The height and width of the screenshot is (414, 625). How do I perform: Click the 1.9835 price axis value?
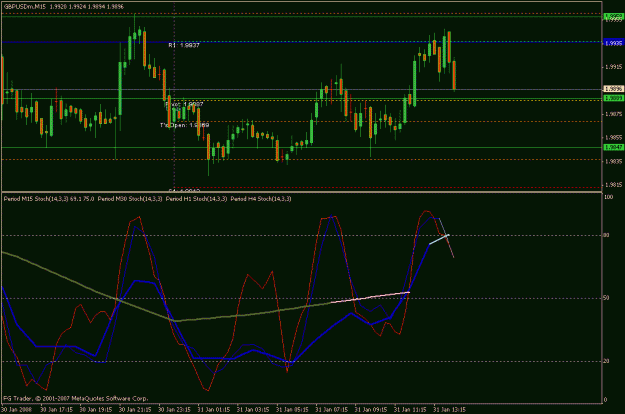point(614,161)
